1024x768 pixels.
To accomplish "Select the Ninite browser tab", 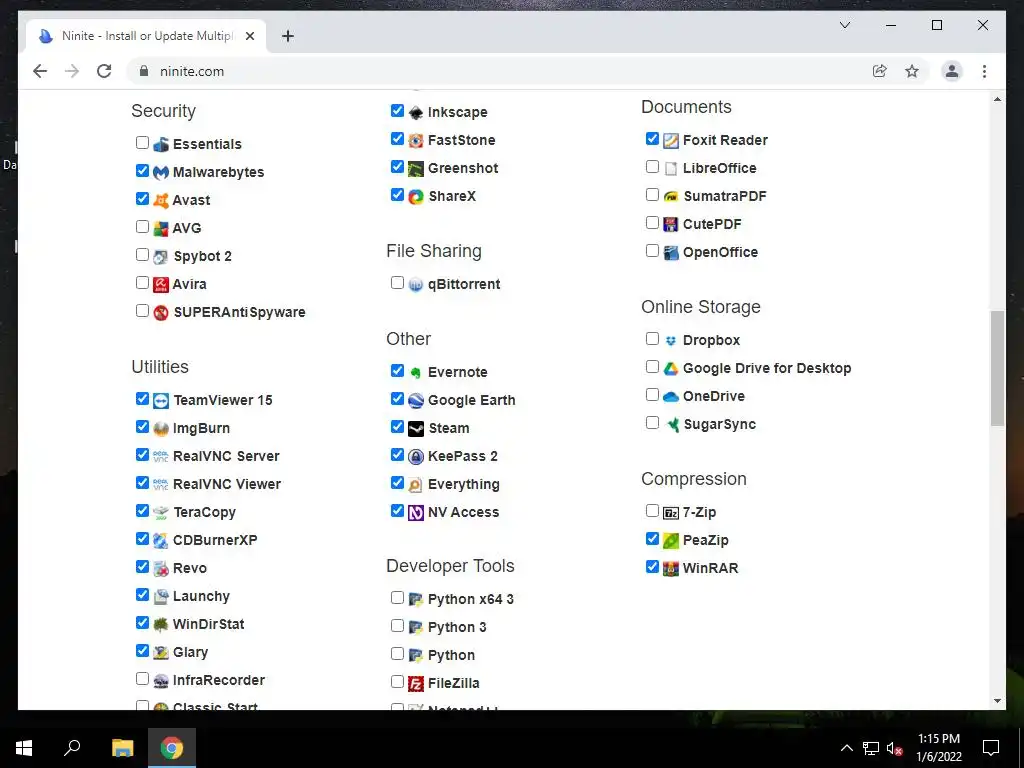I will (146, 36).
